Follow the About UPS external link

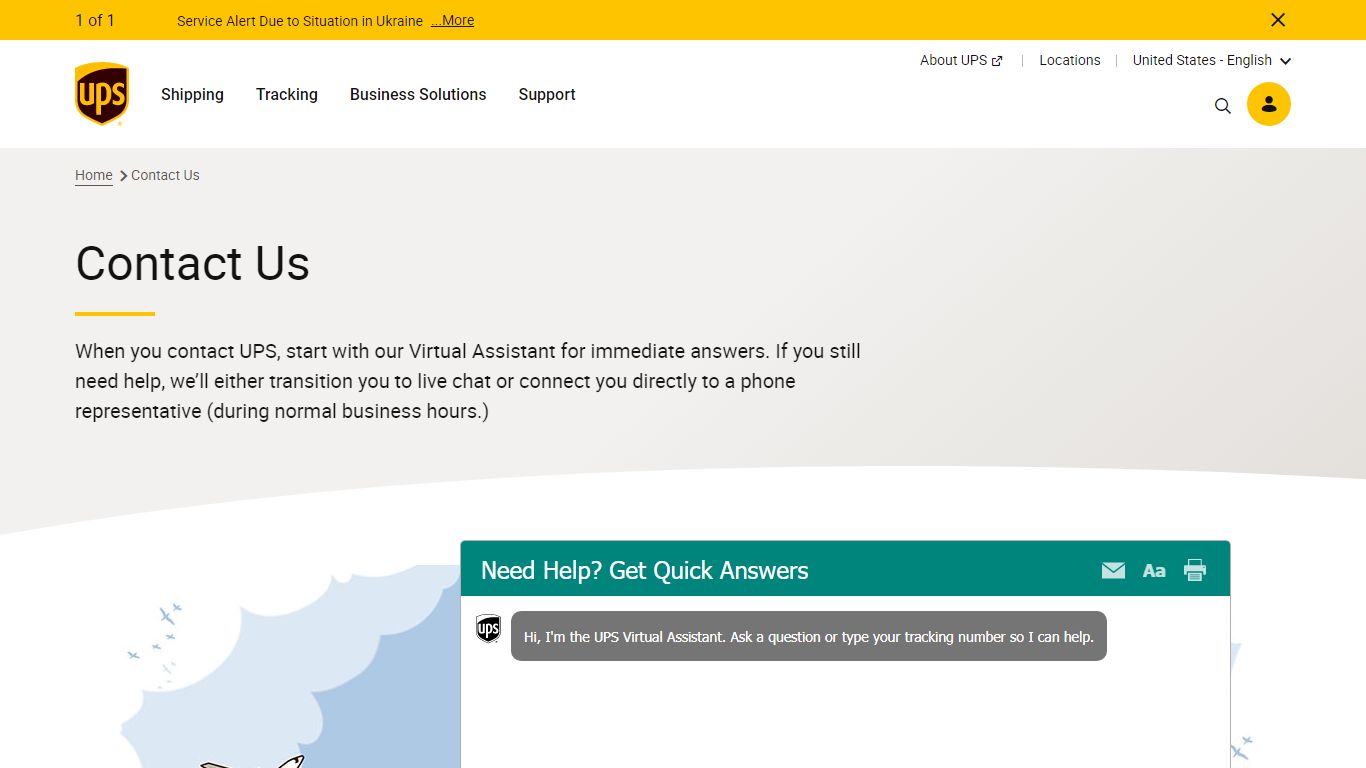pos(961,60)
